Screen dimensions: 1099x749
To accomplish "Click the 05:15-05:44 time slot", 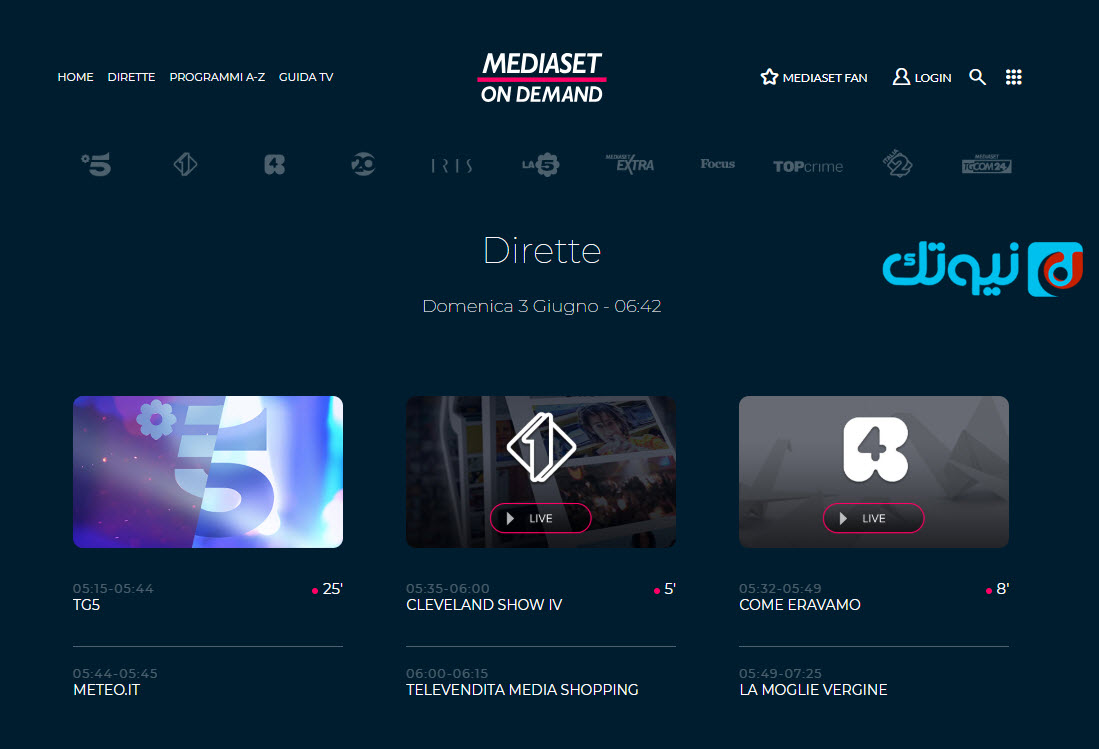I will (x=114, y=589).
